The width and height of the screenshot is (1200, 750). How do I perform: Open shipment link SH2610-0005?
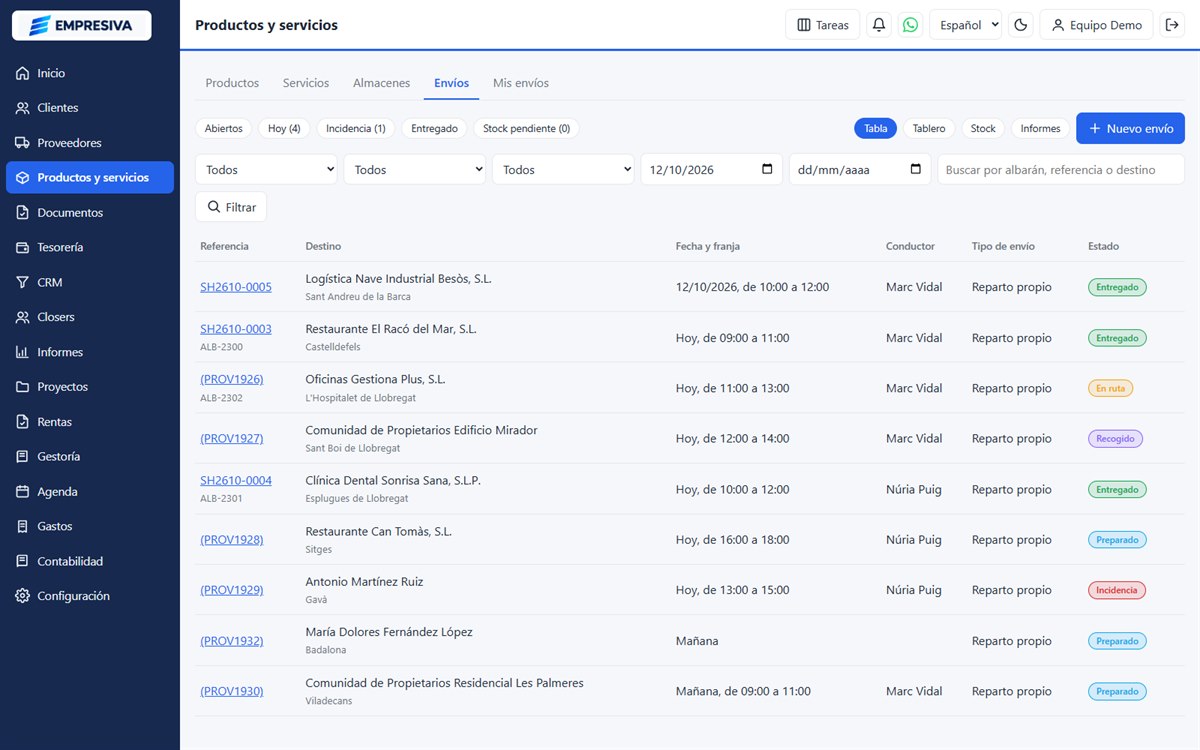[236, 287]
